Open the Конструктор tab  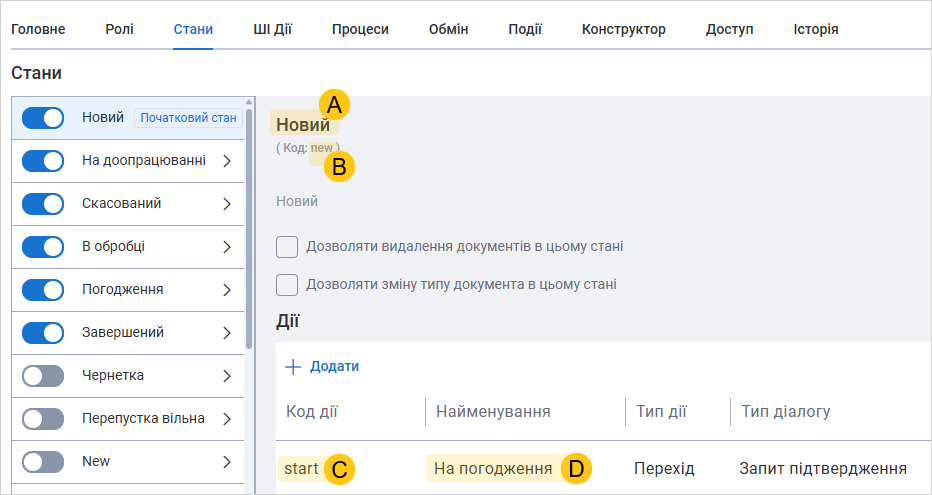click(x=624, y=29)
